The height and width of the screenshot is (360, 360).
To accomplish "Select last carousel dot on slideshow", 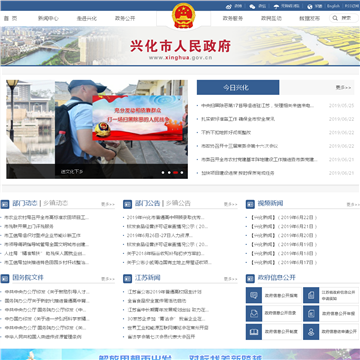I will [x=182, y=173].
